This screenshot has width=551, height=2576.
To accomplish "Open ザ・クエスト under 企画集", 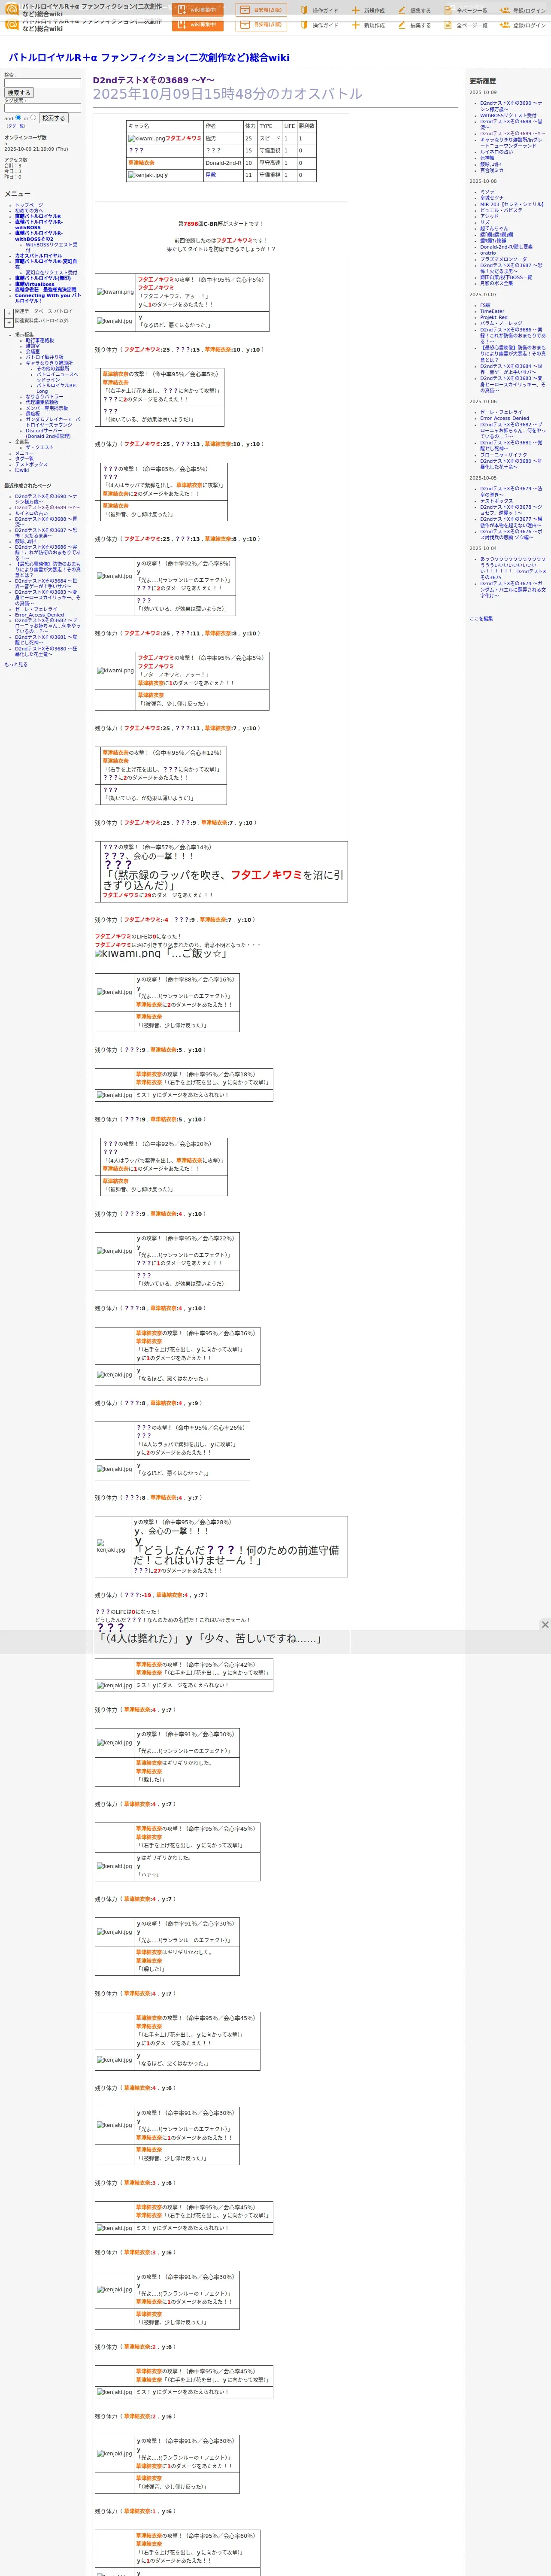I will pyautogui.click(x=40, y=448).
